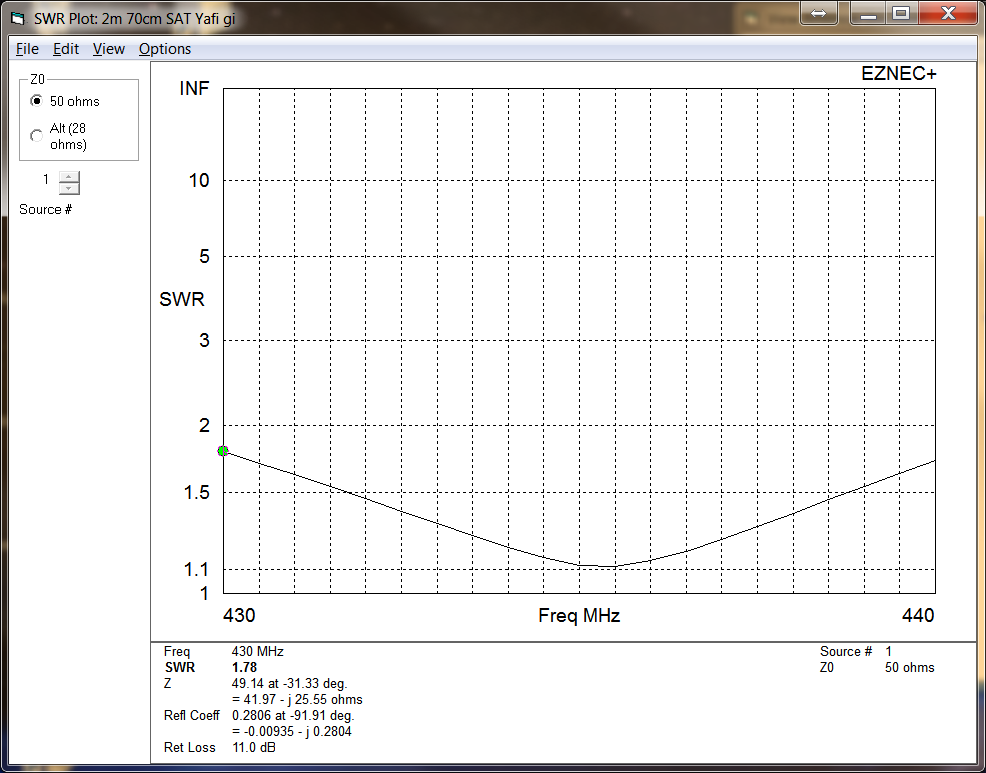Decrease Source # with the down arrow
The image size is (986, 773).
[x=68, y=188]
